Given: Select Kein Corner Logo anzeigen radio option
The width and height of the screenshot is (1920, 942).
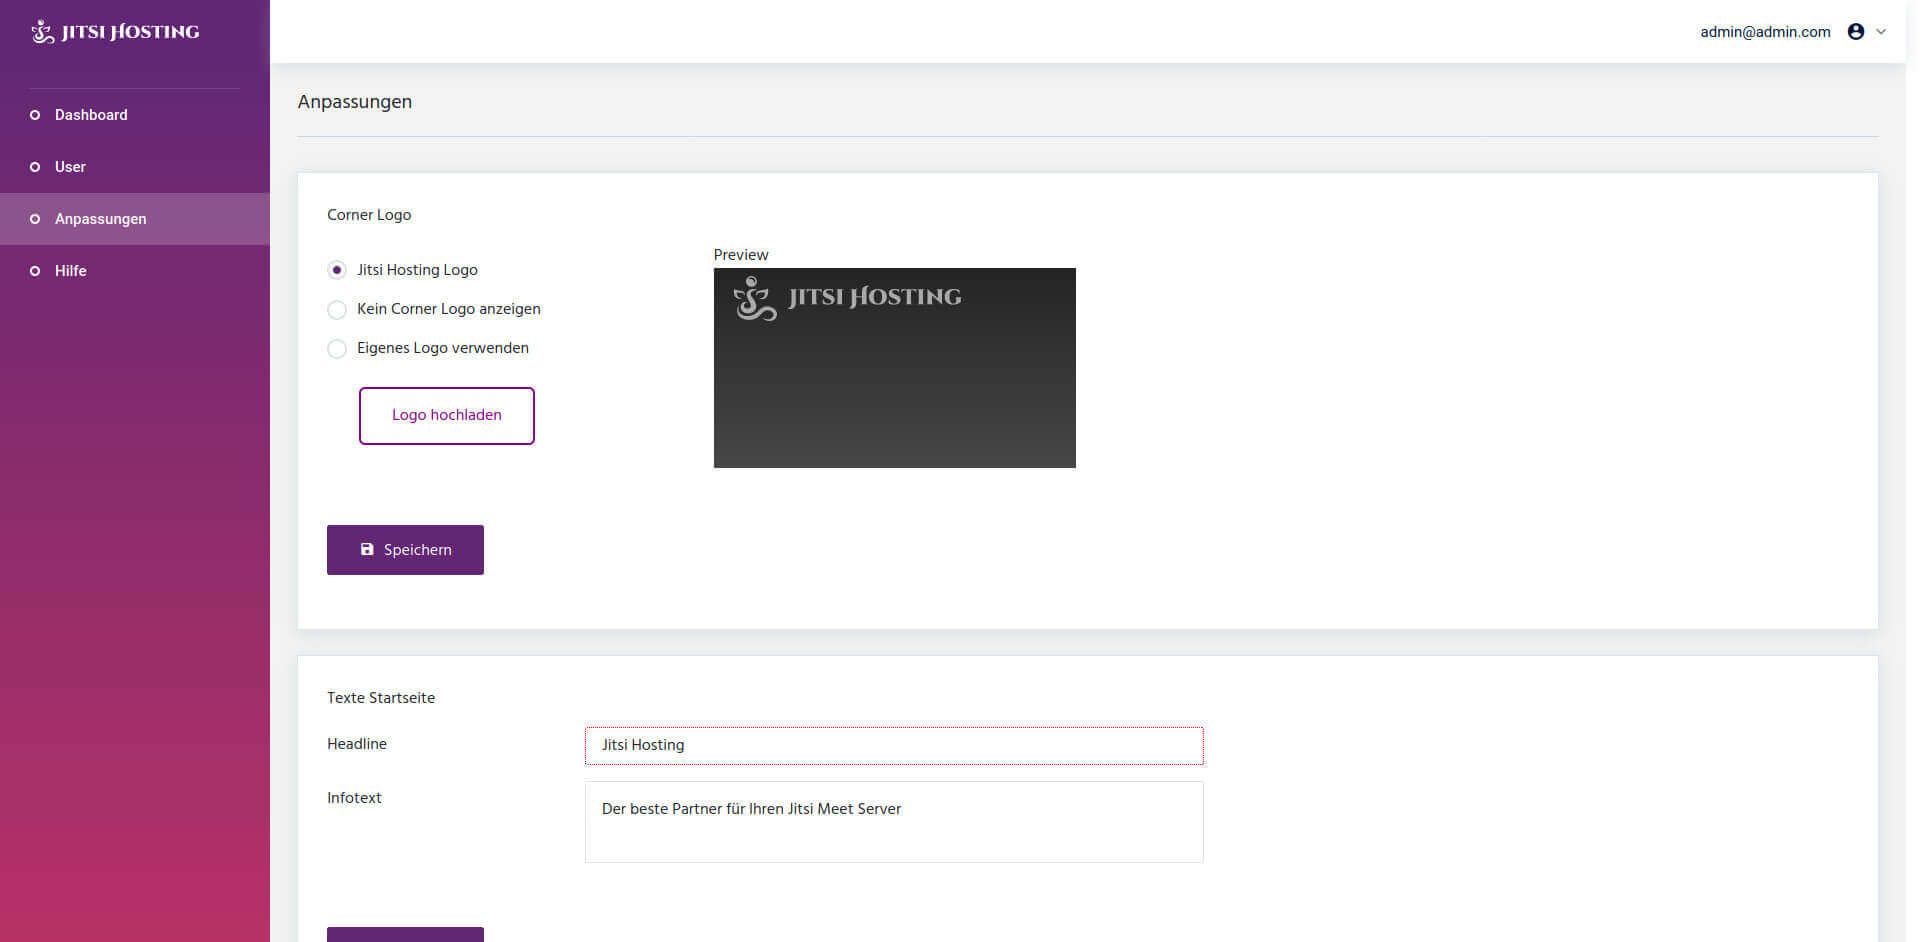Looking at the screenshot, I should (337, 309).
